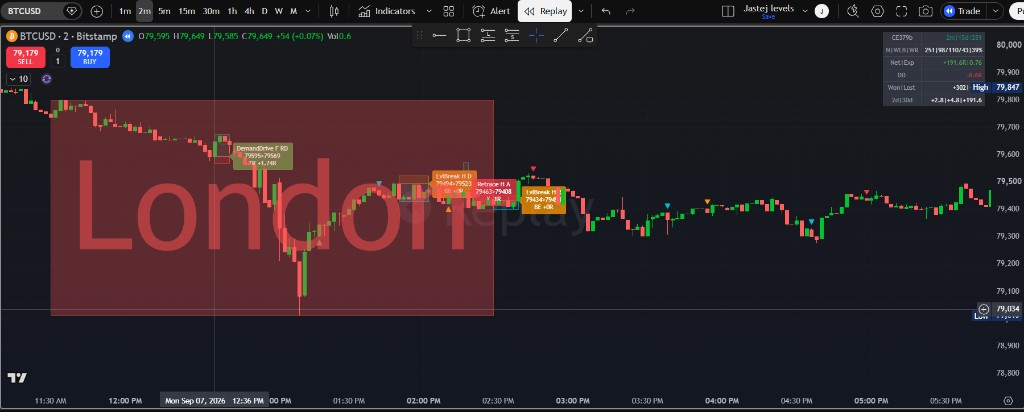Viewport: 1024px width, 412px height.
Task: Click the LvlBreak H D orange label
Action: (454, 183)
